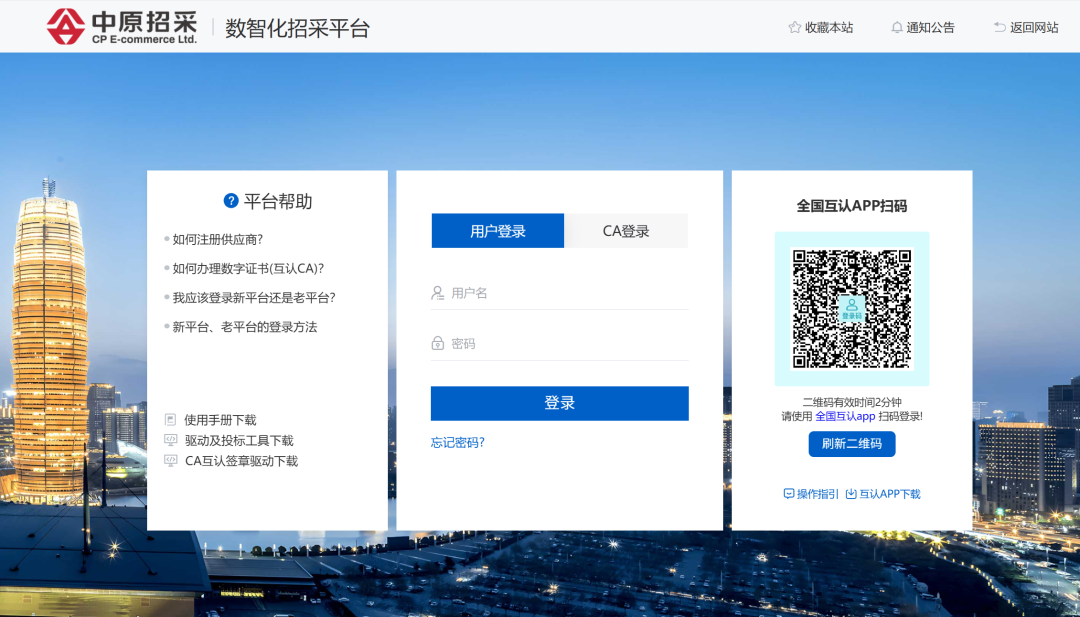Screen dimensions: 1080x617
Task: Click the 中原招采 logo
Action: 122,26
